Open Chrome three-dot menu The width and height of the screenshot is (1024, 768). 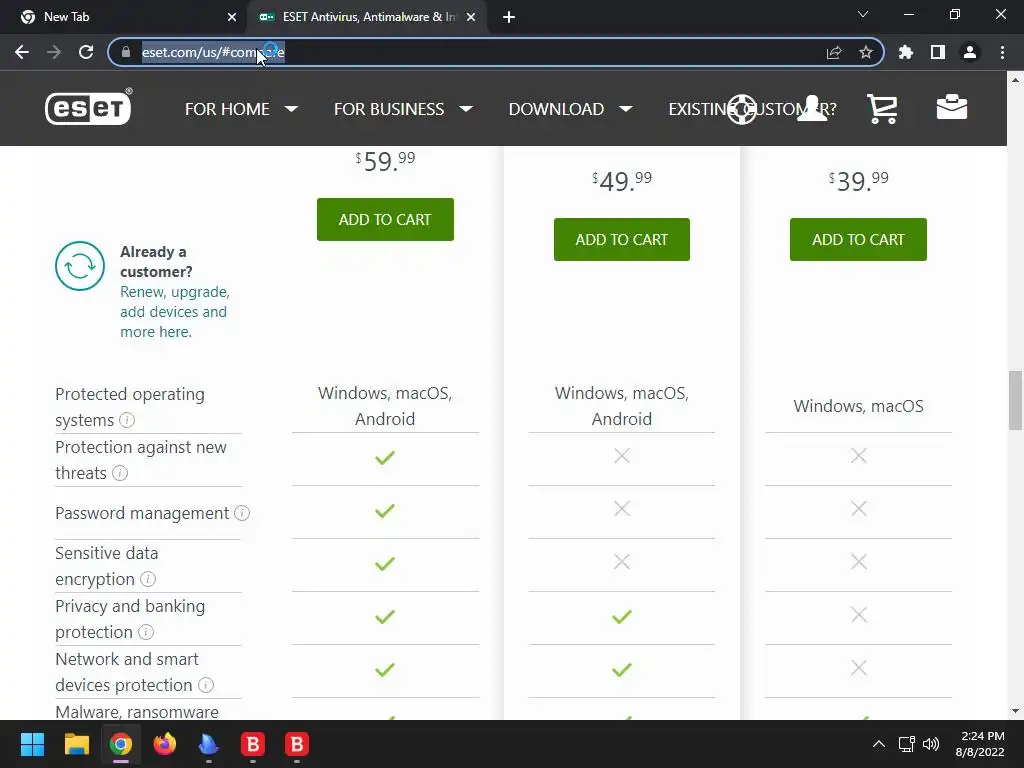1002,52
